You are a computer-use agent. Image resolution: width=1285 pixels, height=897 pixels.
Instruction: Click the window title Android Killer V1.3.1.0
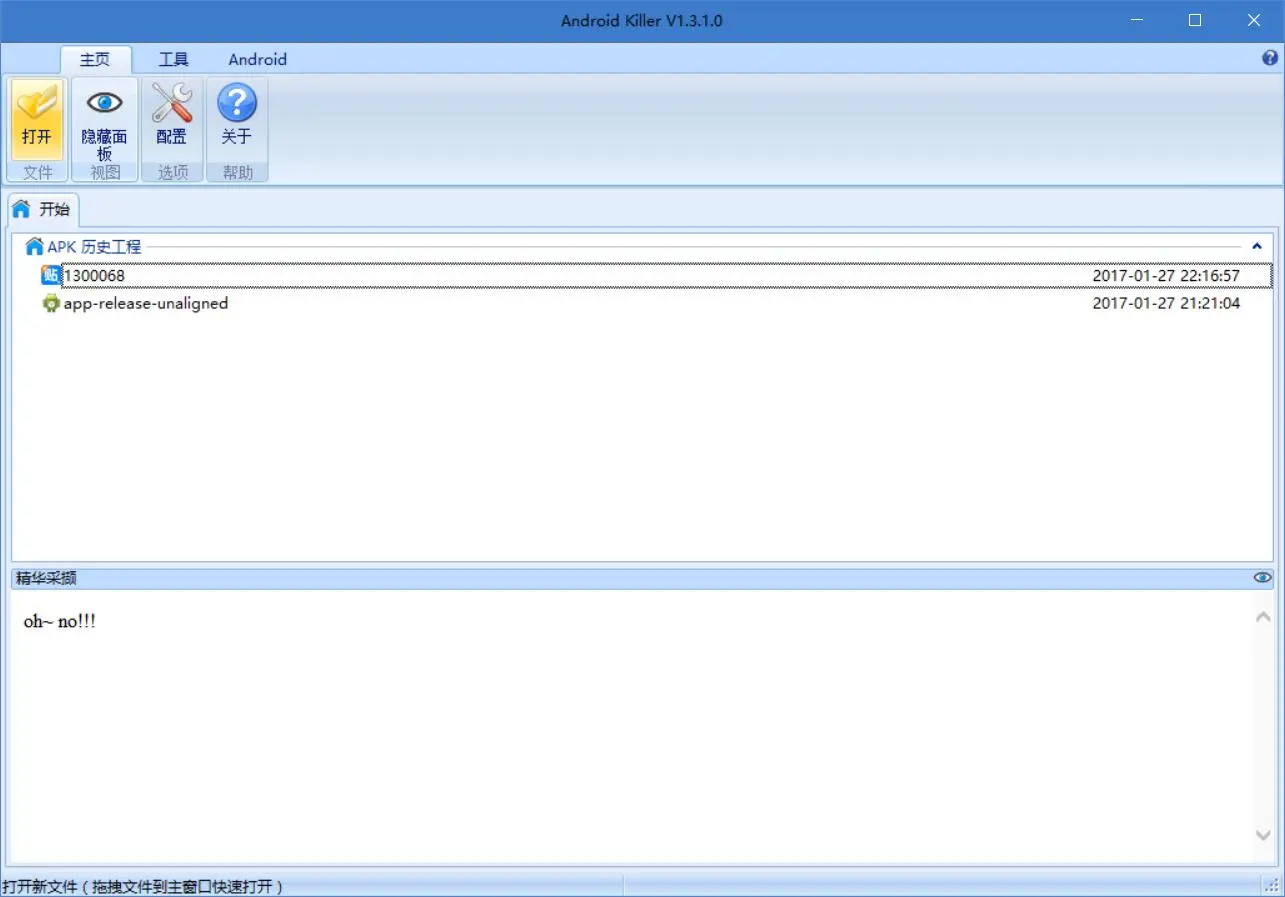(642, 21)
